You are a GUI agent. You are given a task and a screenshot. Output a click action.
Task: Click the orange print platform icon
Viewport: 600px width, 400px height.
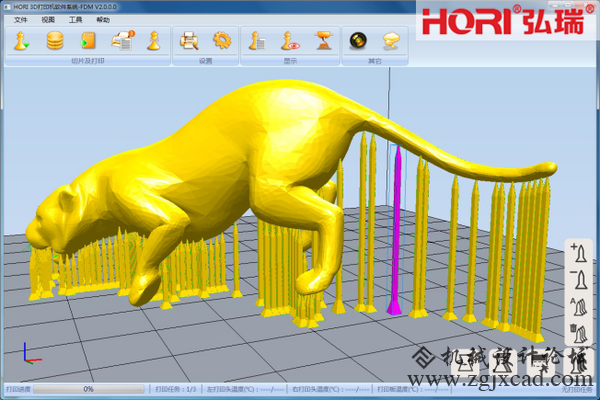(x=324, y=41)
